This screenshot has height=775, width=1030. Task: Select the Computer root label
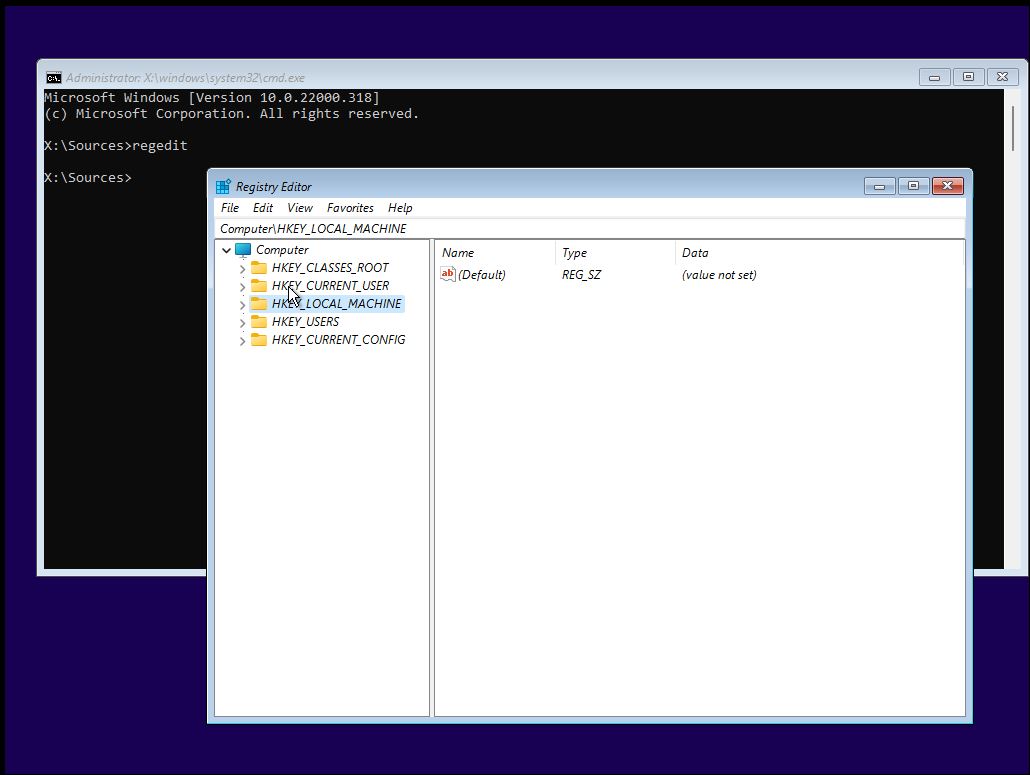[282, 250]
